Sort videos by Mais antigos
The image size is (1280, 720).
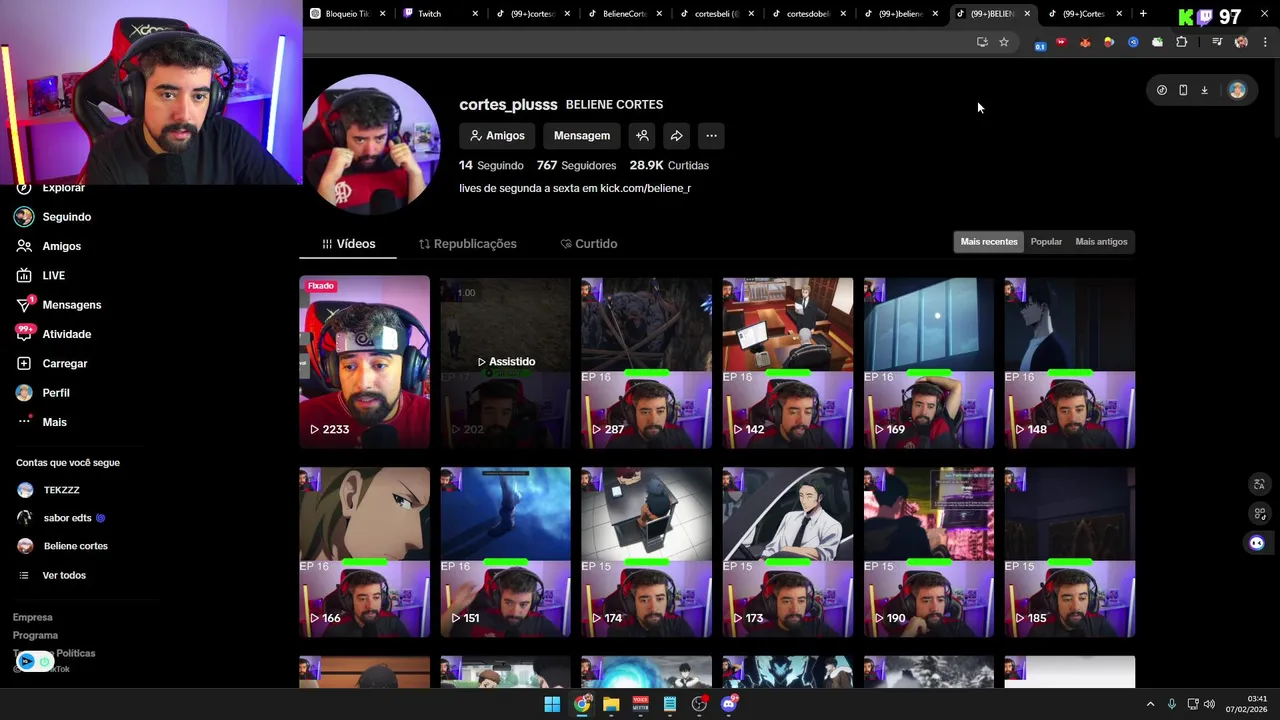[1101, 242]
